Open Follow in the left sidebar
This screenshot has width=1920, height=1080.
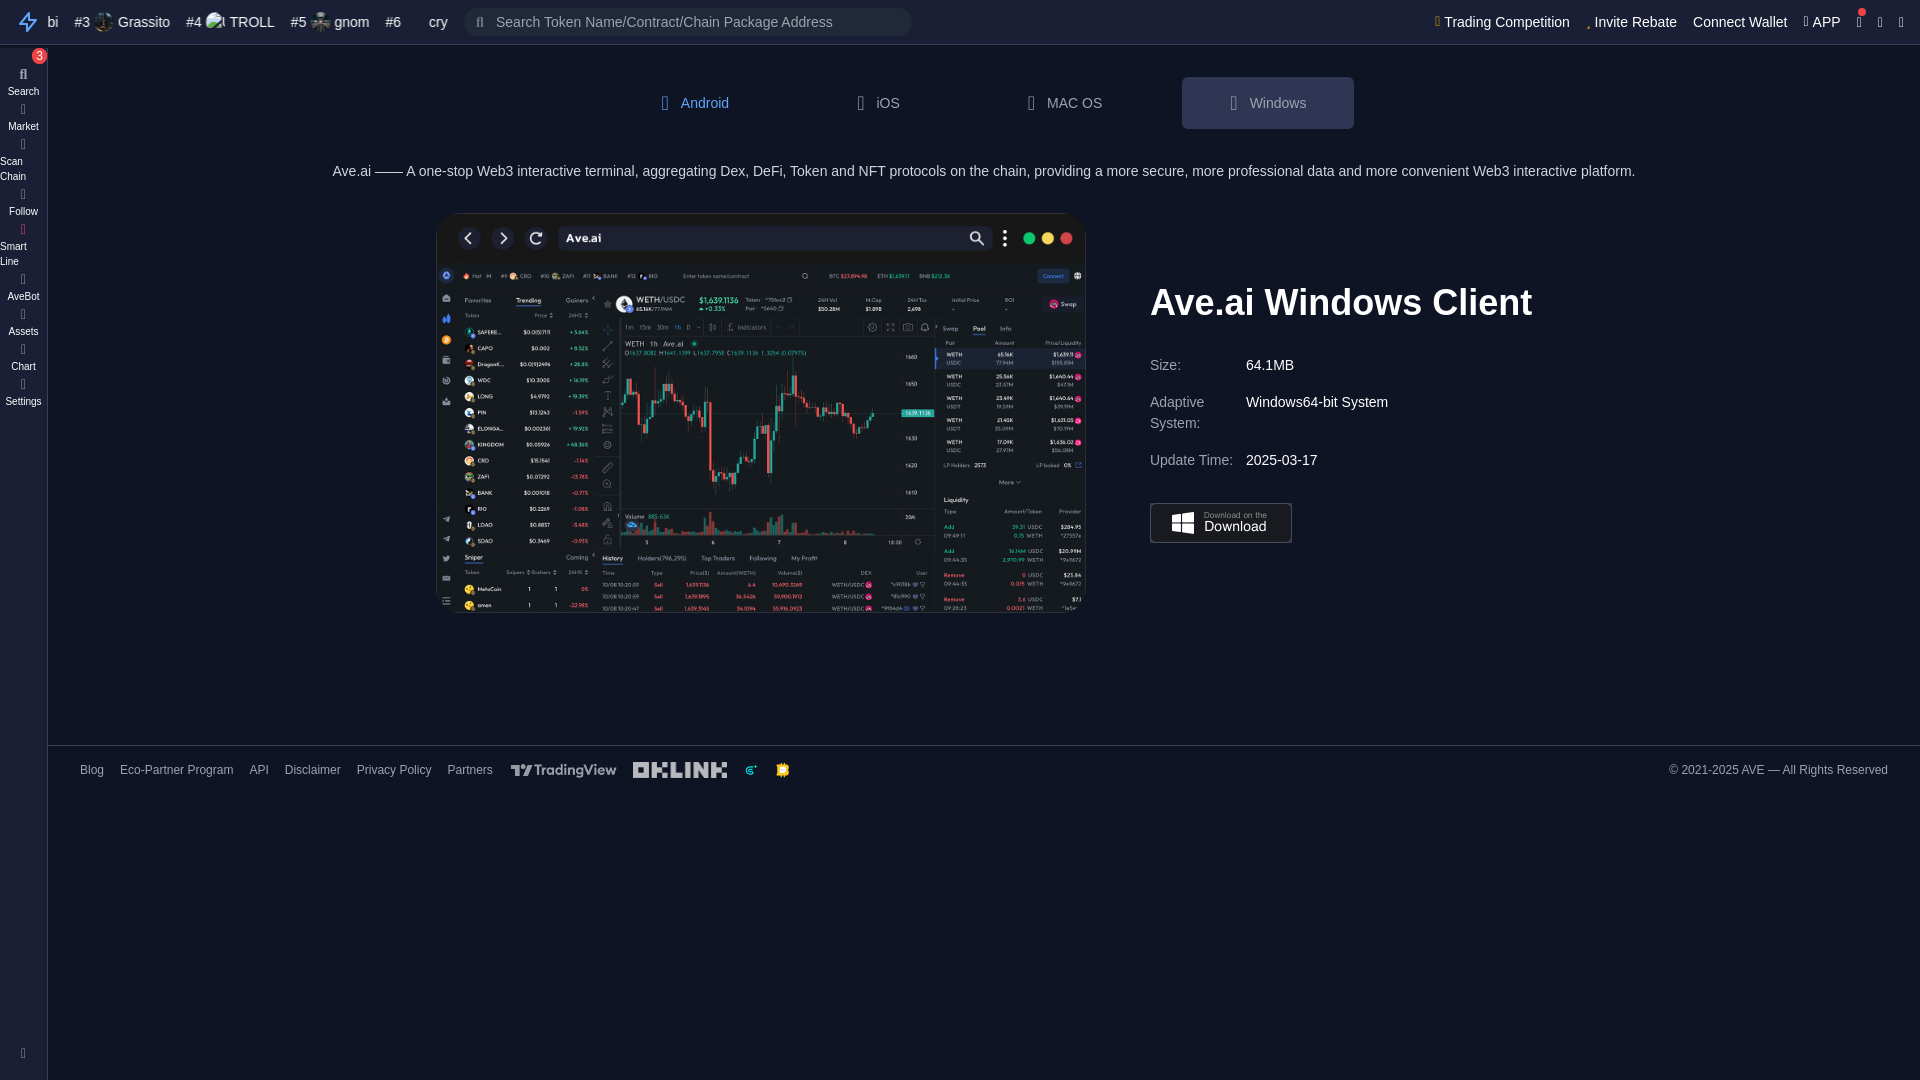[x=23, y=203]
